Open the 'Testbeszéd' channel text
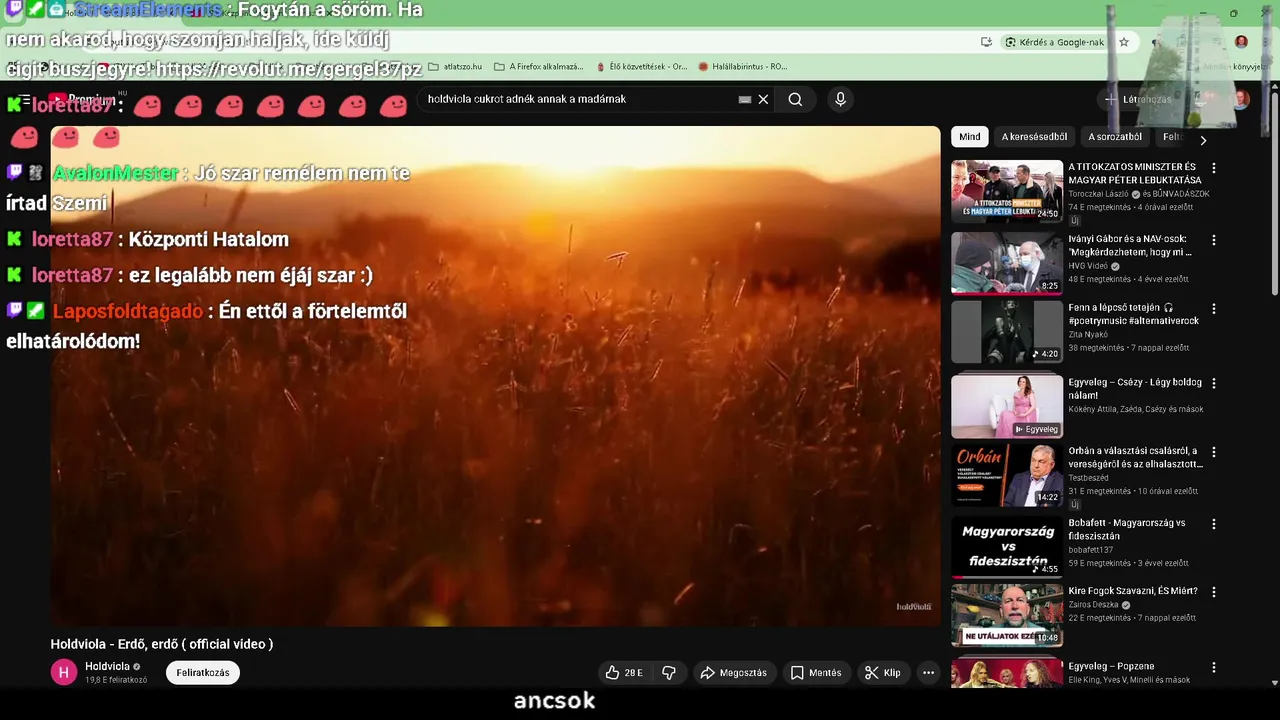Image resolution: width=1280 pixels, height=720 pixels. coord(1088,478)
